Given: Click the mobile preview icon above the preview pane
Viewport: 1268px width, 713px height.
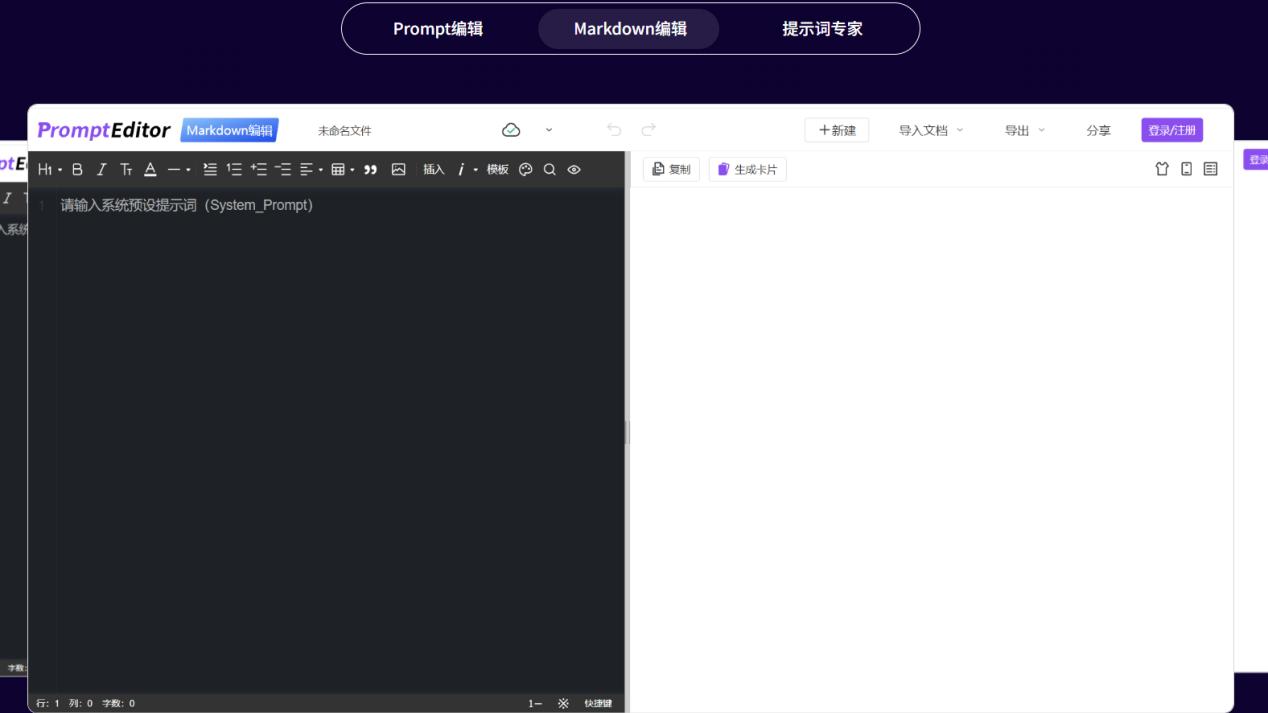Looking at the screenshot, I should pyautogui.click(x=1186, y=169).
